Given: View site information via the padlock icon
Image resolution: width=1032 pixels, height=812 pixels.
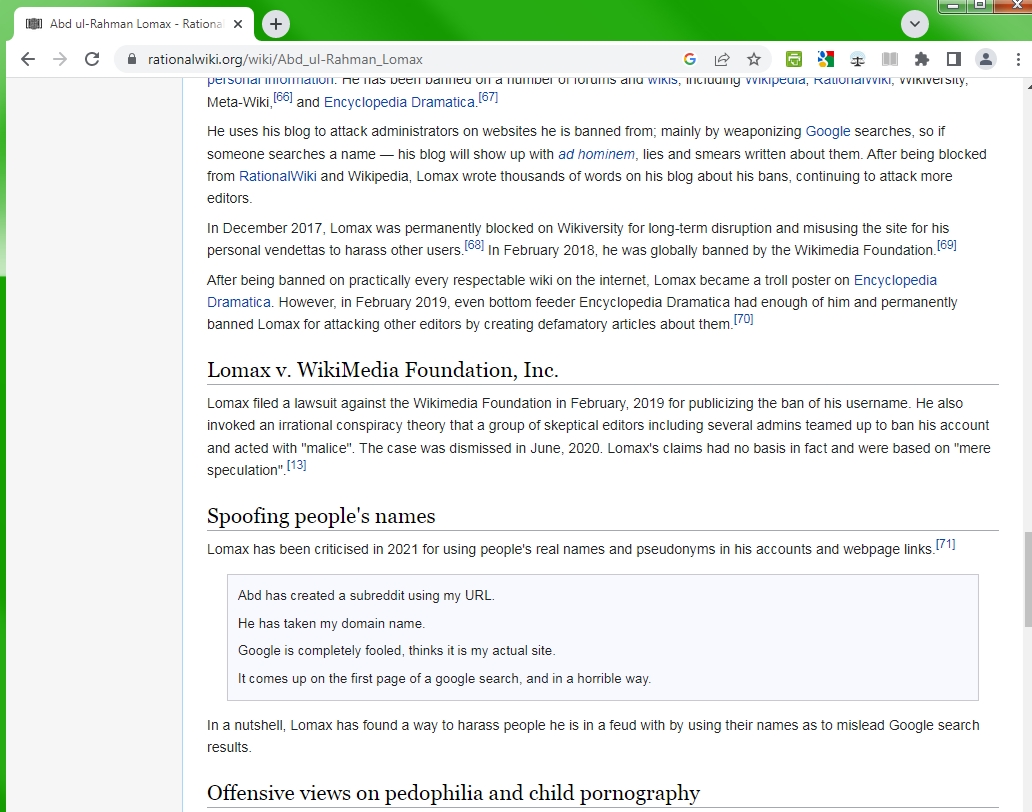Looking at the screenshot, I should tap(132, 59).
